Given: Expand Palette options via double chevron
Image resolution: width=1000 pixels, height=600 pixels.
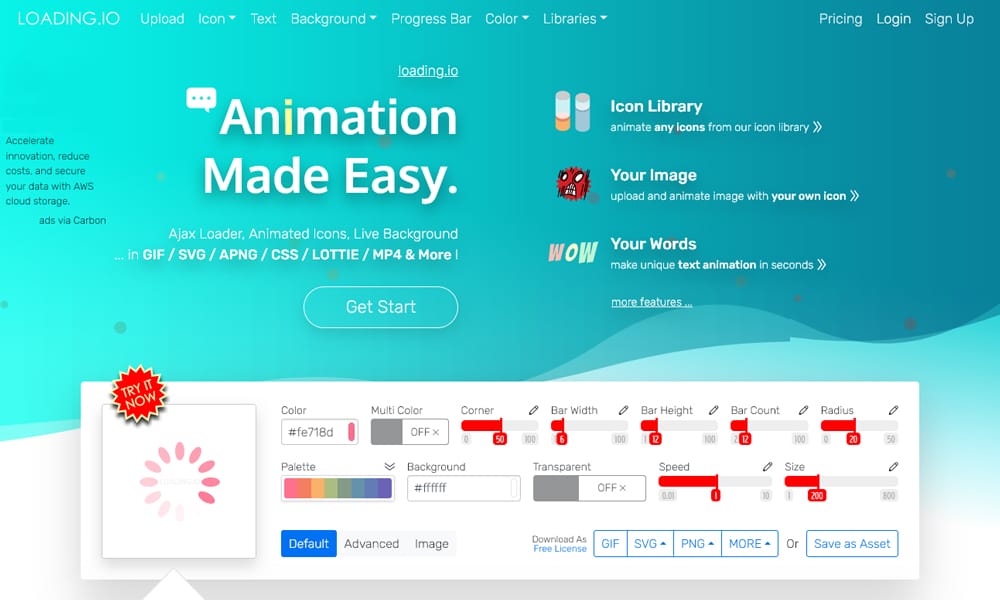Looking at the screenshot, I should pyautogui.click(x=390, y=466).
